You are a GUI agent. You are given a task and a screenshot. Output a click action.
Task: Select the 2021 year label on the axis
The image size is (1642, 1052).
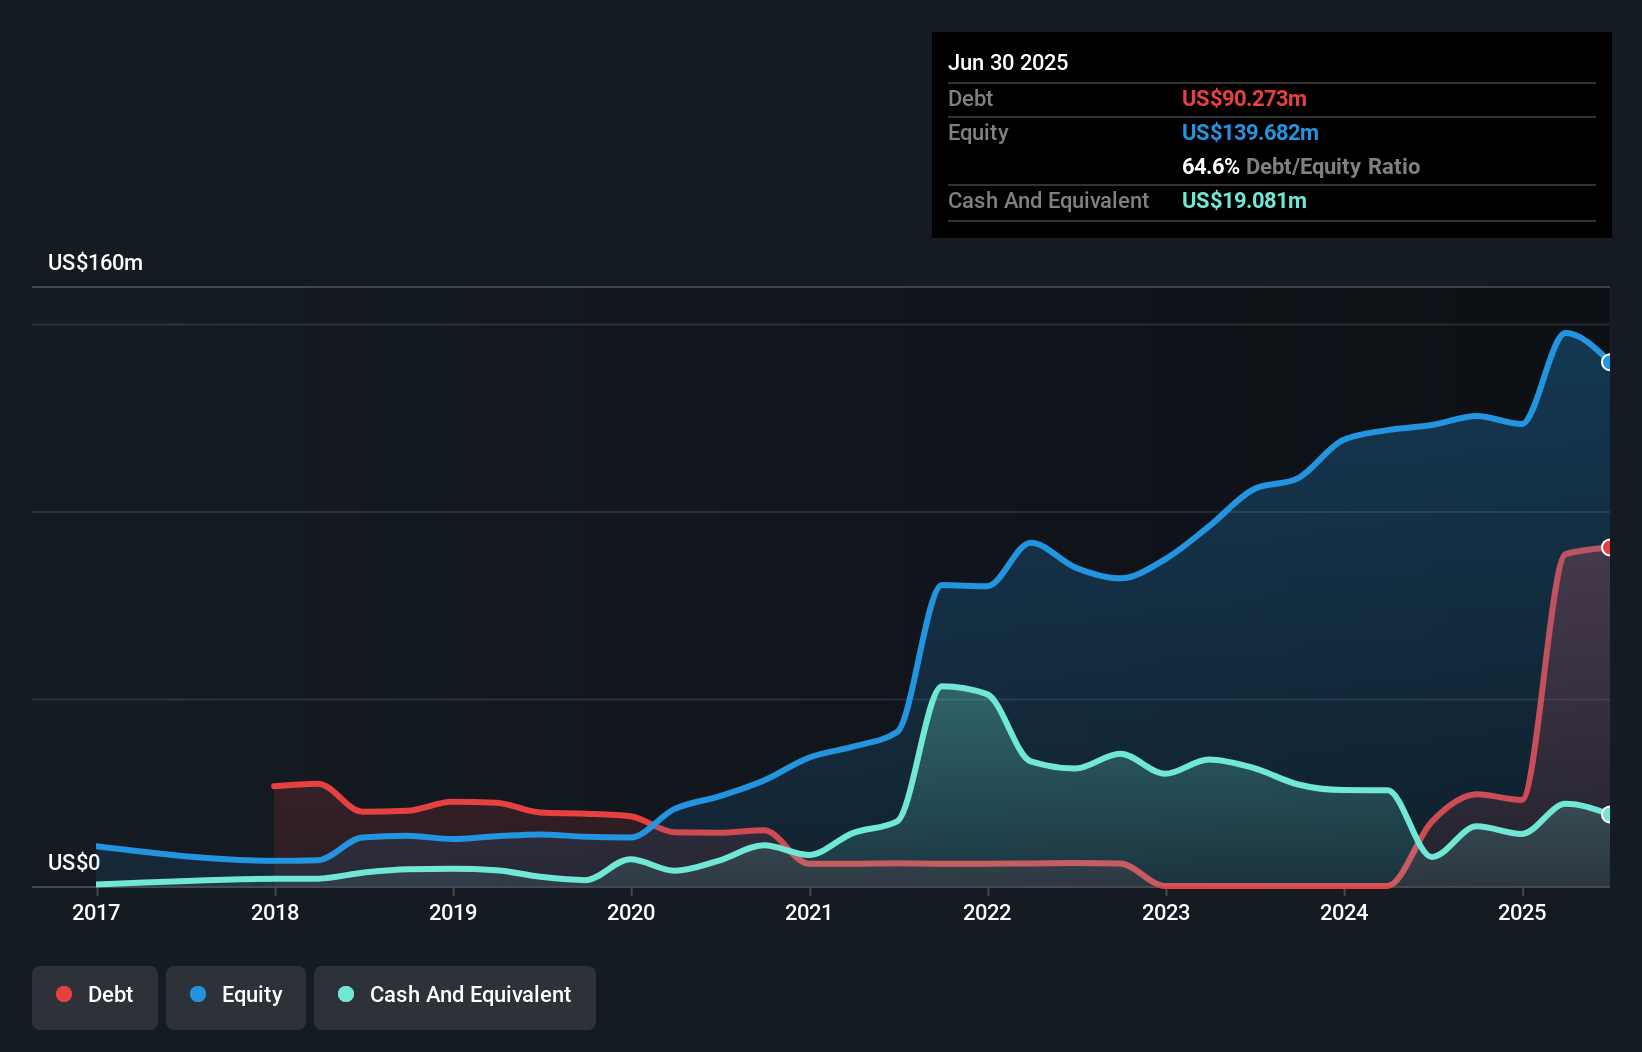tap(810, 912)
